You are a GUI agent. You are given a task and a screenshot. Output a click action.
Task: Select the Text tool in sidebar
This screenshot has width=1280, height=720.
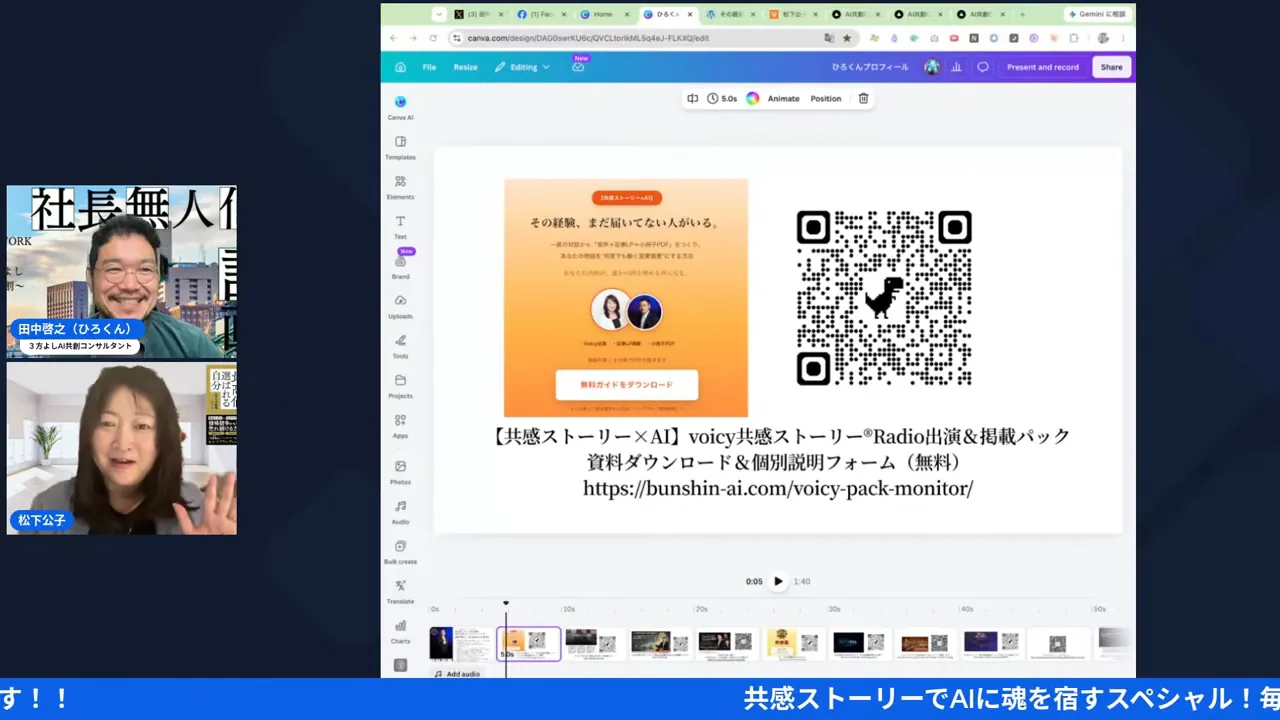[x=400, y=227]
